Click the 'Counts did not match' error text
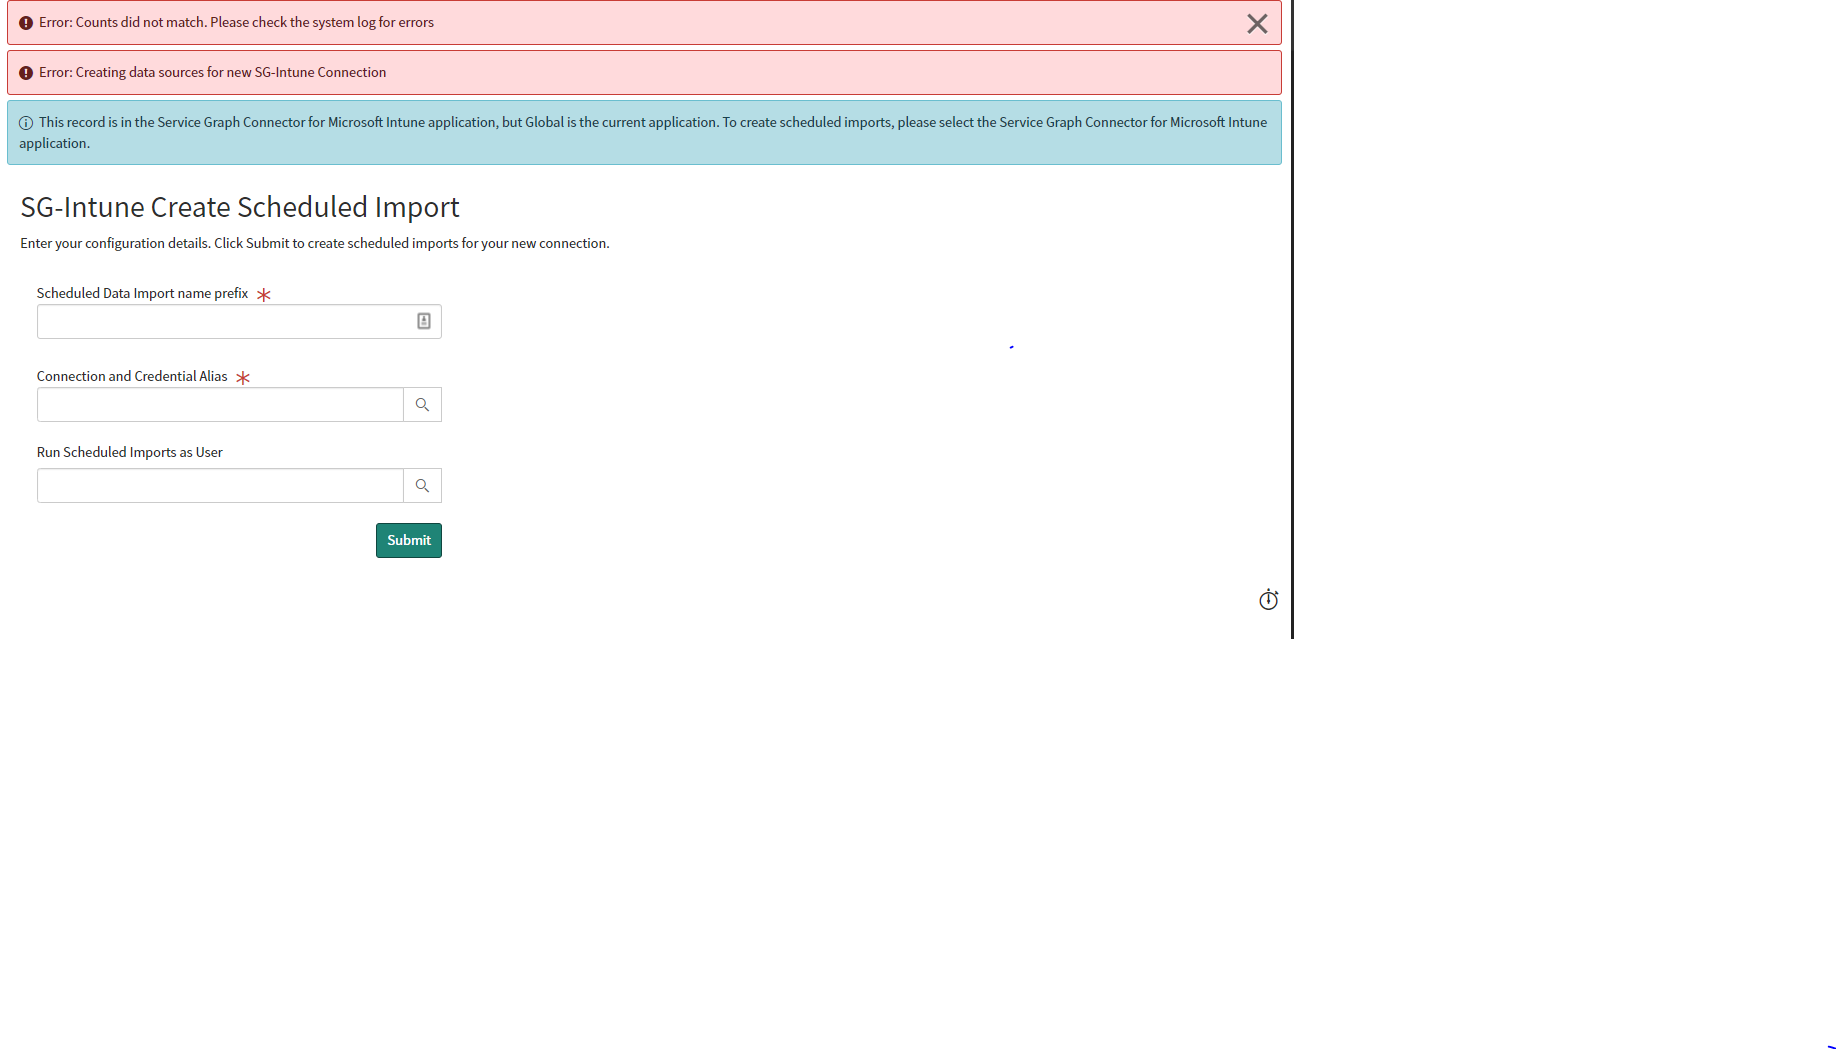This screenshot has height=1049, width=1836. (236, 22)
